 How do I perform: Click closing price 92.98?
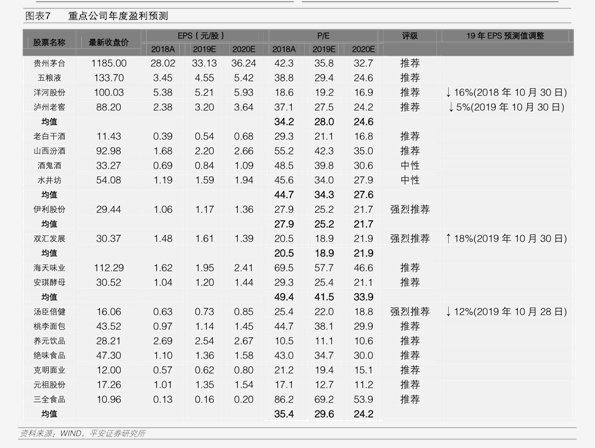(x=109, y=151)
